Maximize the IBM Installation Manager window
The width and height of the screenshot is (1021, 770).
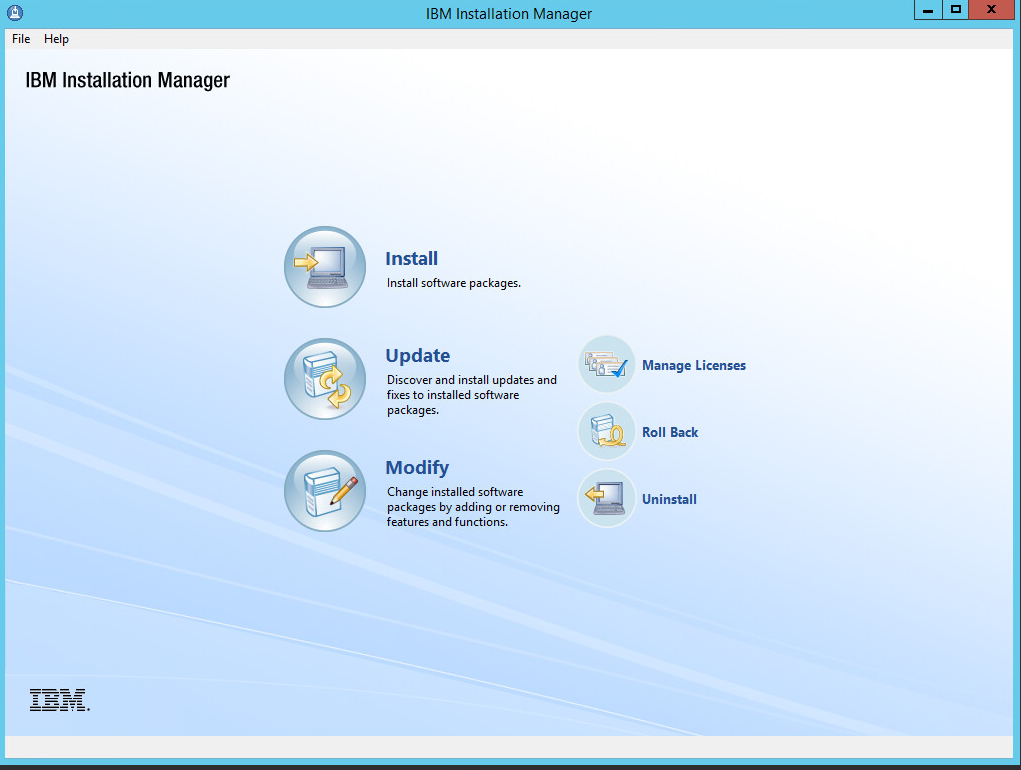(x=956, y=10)
